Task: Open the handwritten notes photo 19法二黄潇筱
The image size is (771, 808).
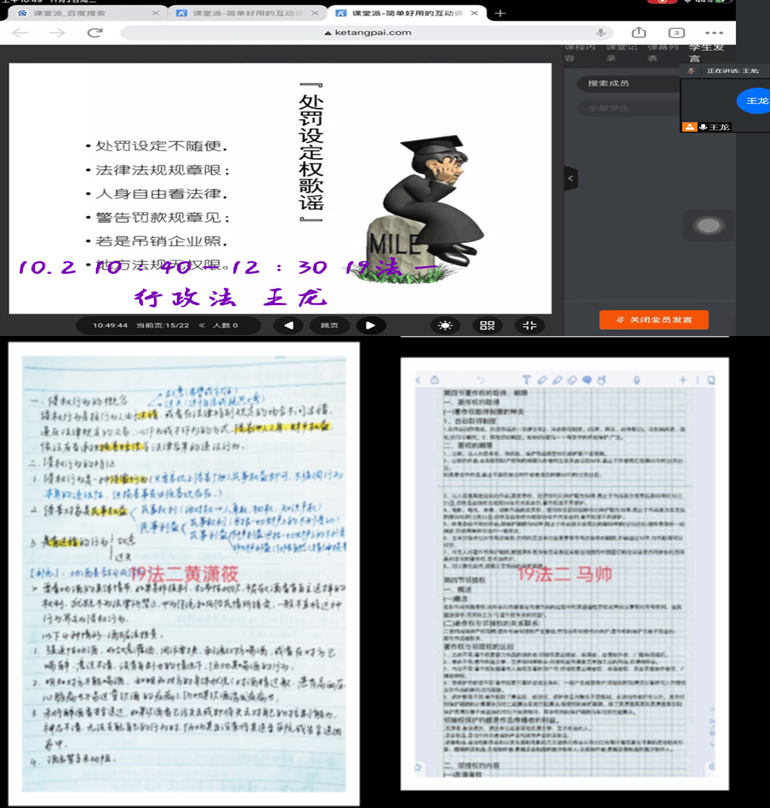Action: (x=183, y=573)
